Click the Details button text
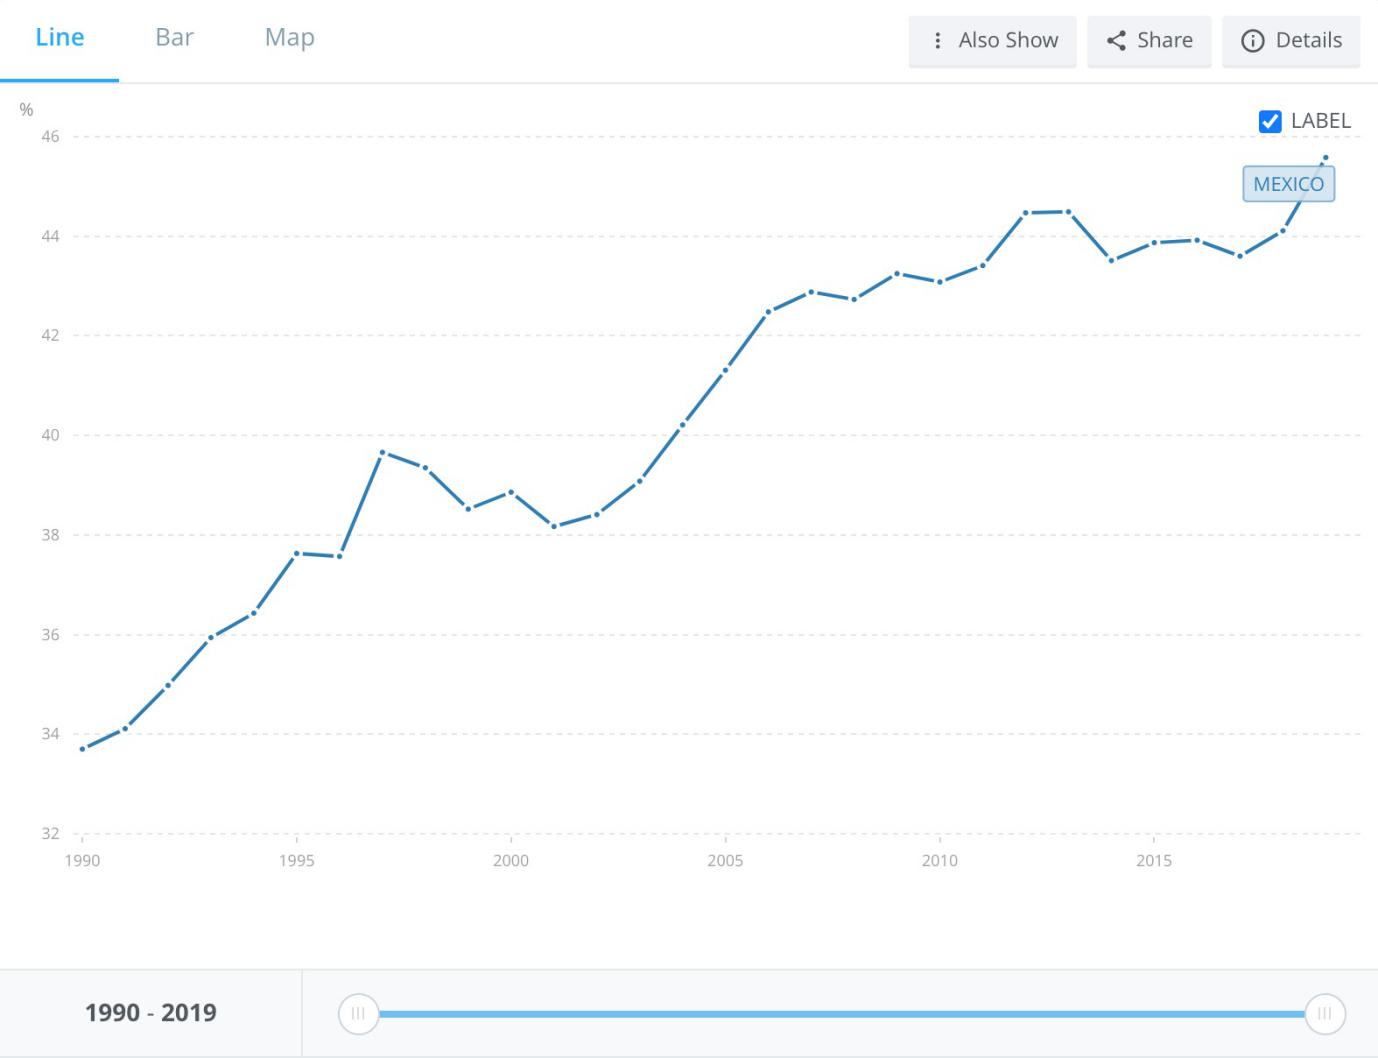This screenshot has width=1378, height=1058. [1308, 40]
